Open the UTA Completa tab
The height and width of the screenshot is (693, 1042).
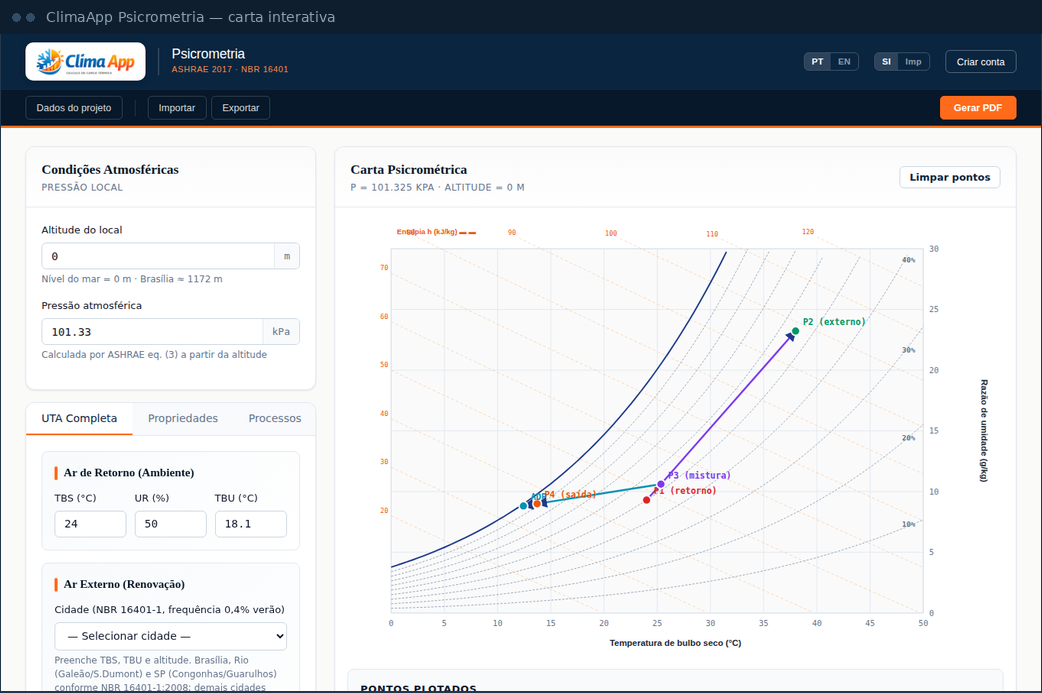pos(79,418)
